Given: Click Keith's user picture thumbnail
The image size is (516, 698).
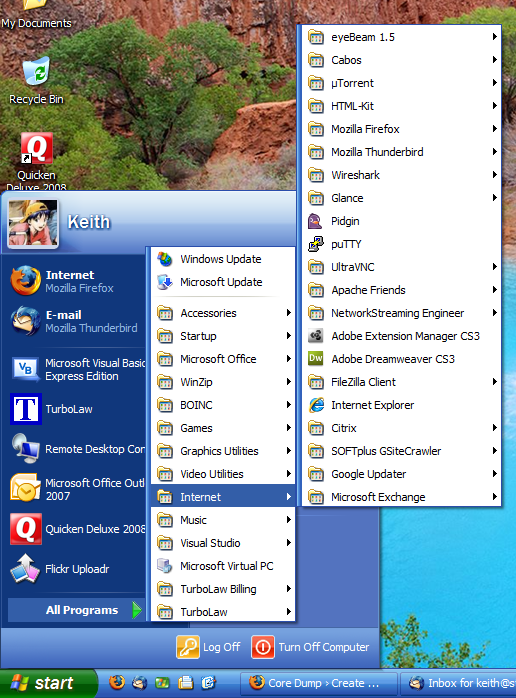Looking at the screenshot, I should pyautogui.click(x=33, y=223).
